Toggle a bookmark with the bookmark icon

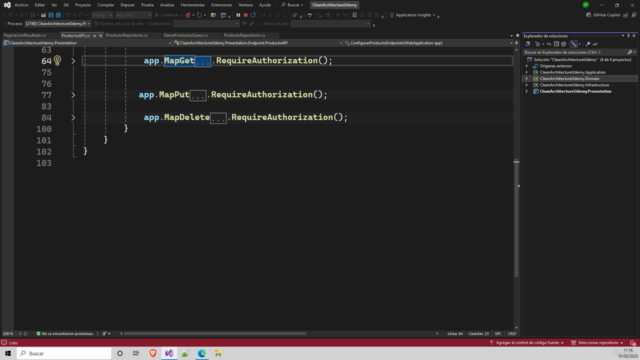pyautogui.click(x=354, y=15)
